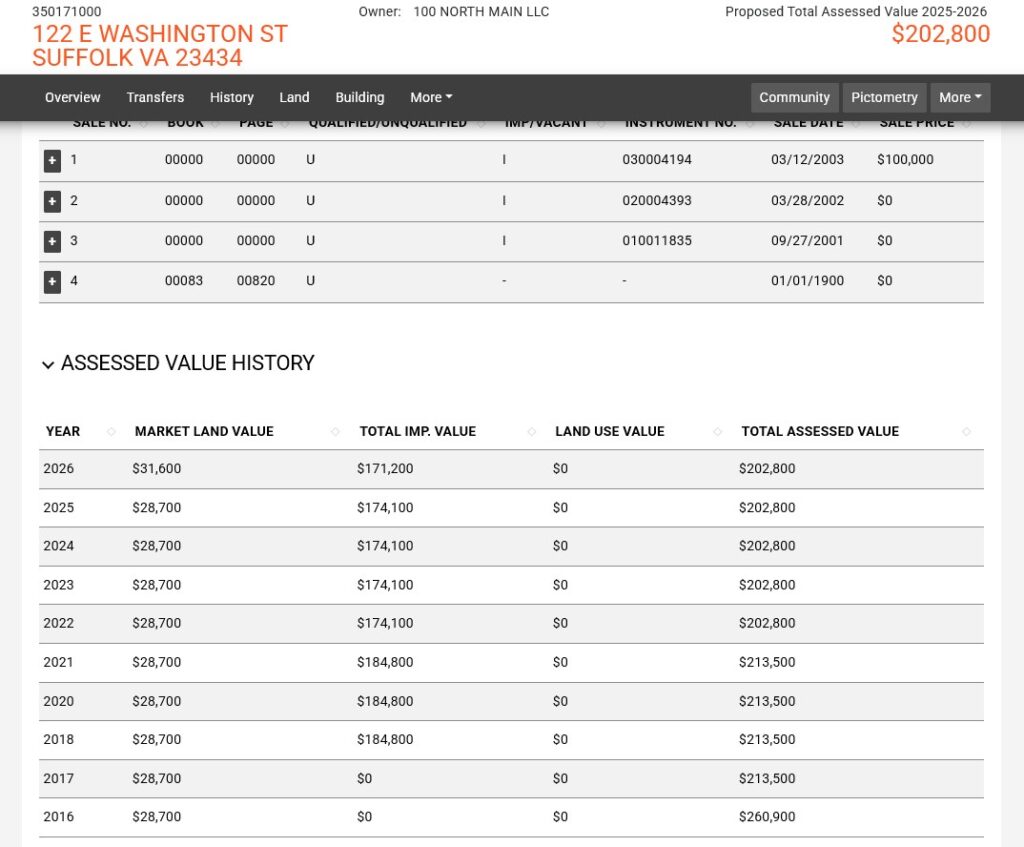This screenshot has width=1024, height=847.
Task: Expand sale number 2 row details
Action: 52,201
